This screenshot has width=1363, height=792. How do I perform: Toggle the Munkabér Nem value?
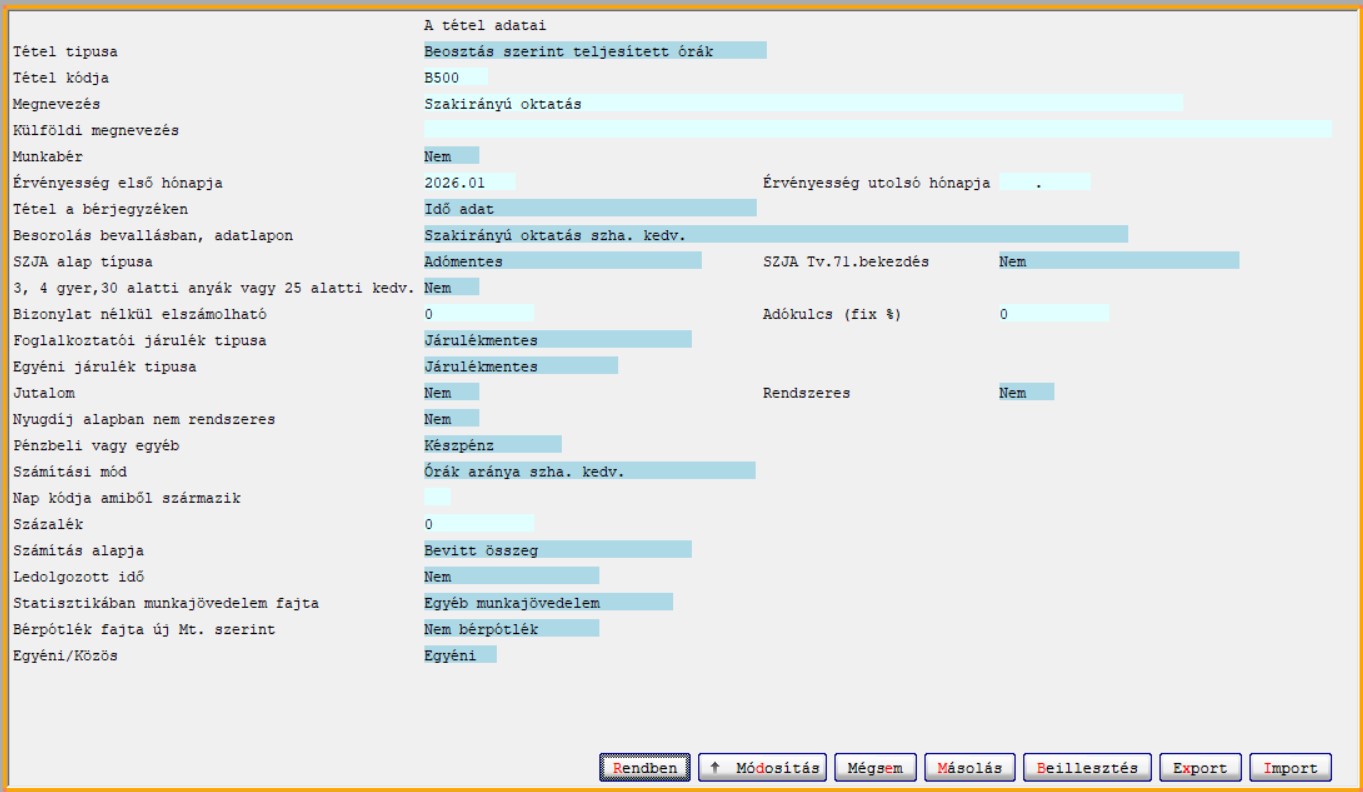(x=451, y=156)
